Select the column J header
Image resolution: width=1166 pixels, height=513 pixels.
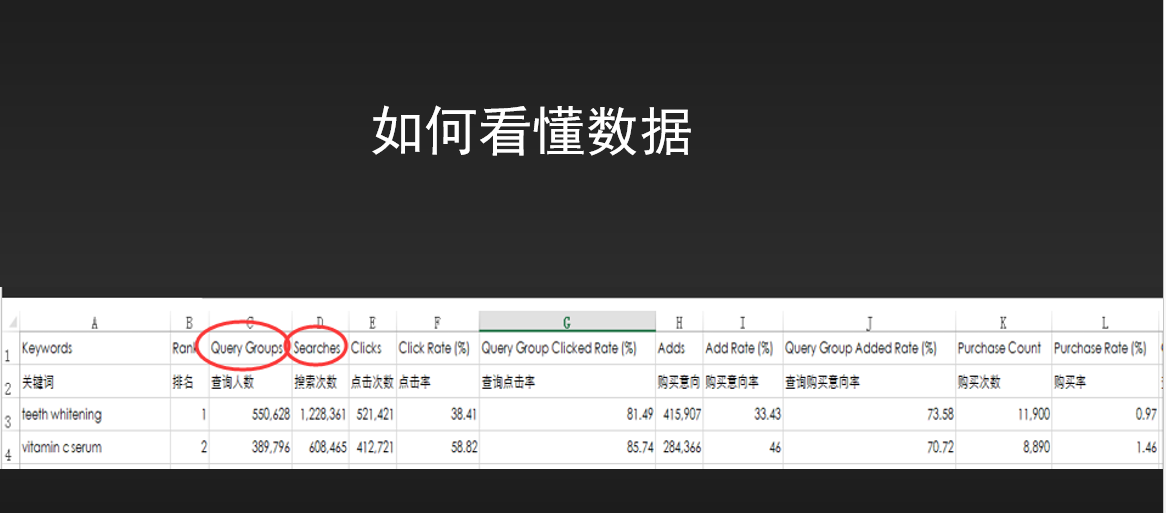point(869,322)
